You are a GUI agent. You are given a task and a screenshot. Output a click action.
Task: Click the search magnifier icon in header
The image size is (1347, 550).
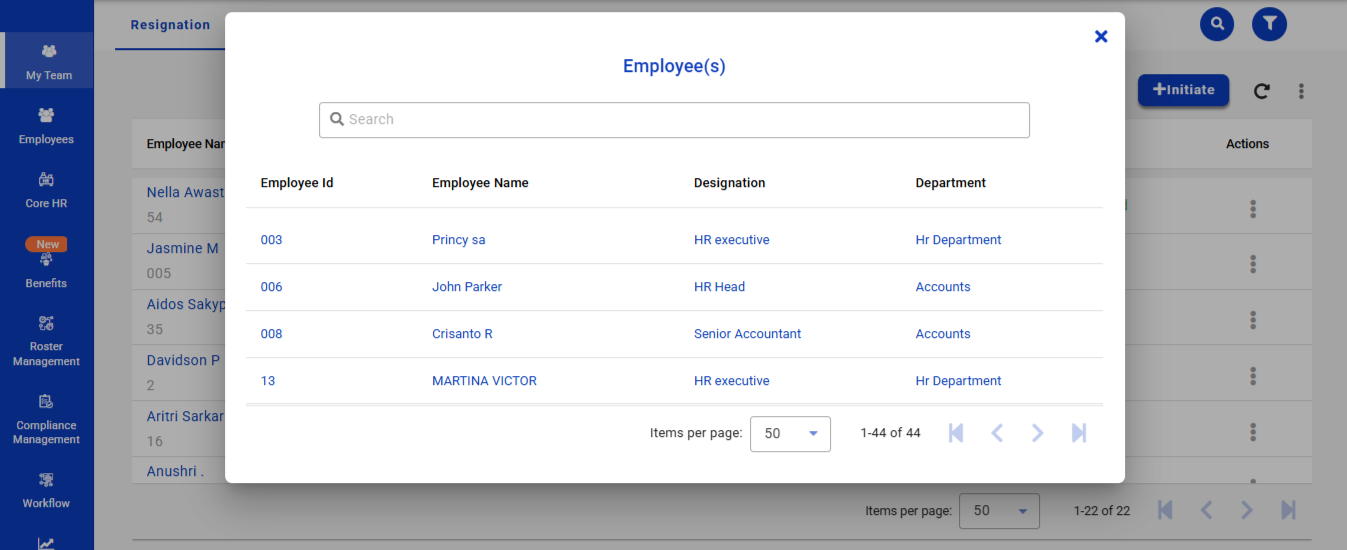[1216, 24]
